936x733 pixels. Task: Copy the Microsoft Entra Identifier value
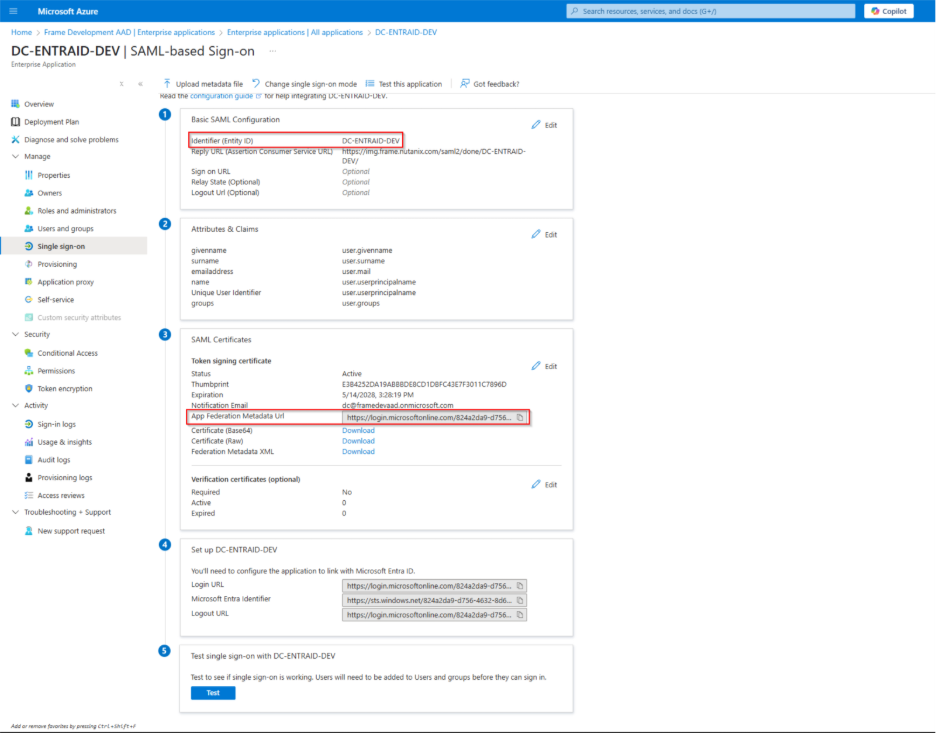520,600
